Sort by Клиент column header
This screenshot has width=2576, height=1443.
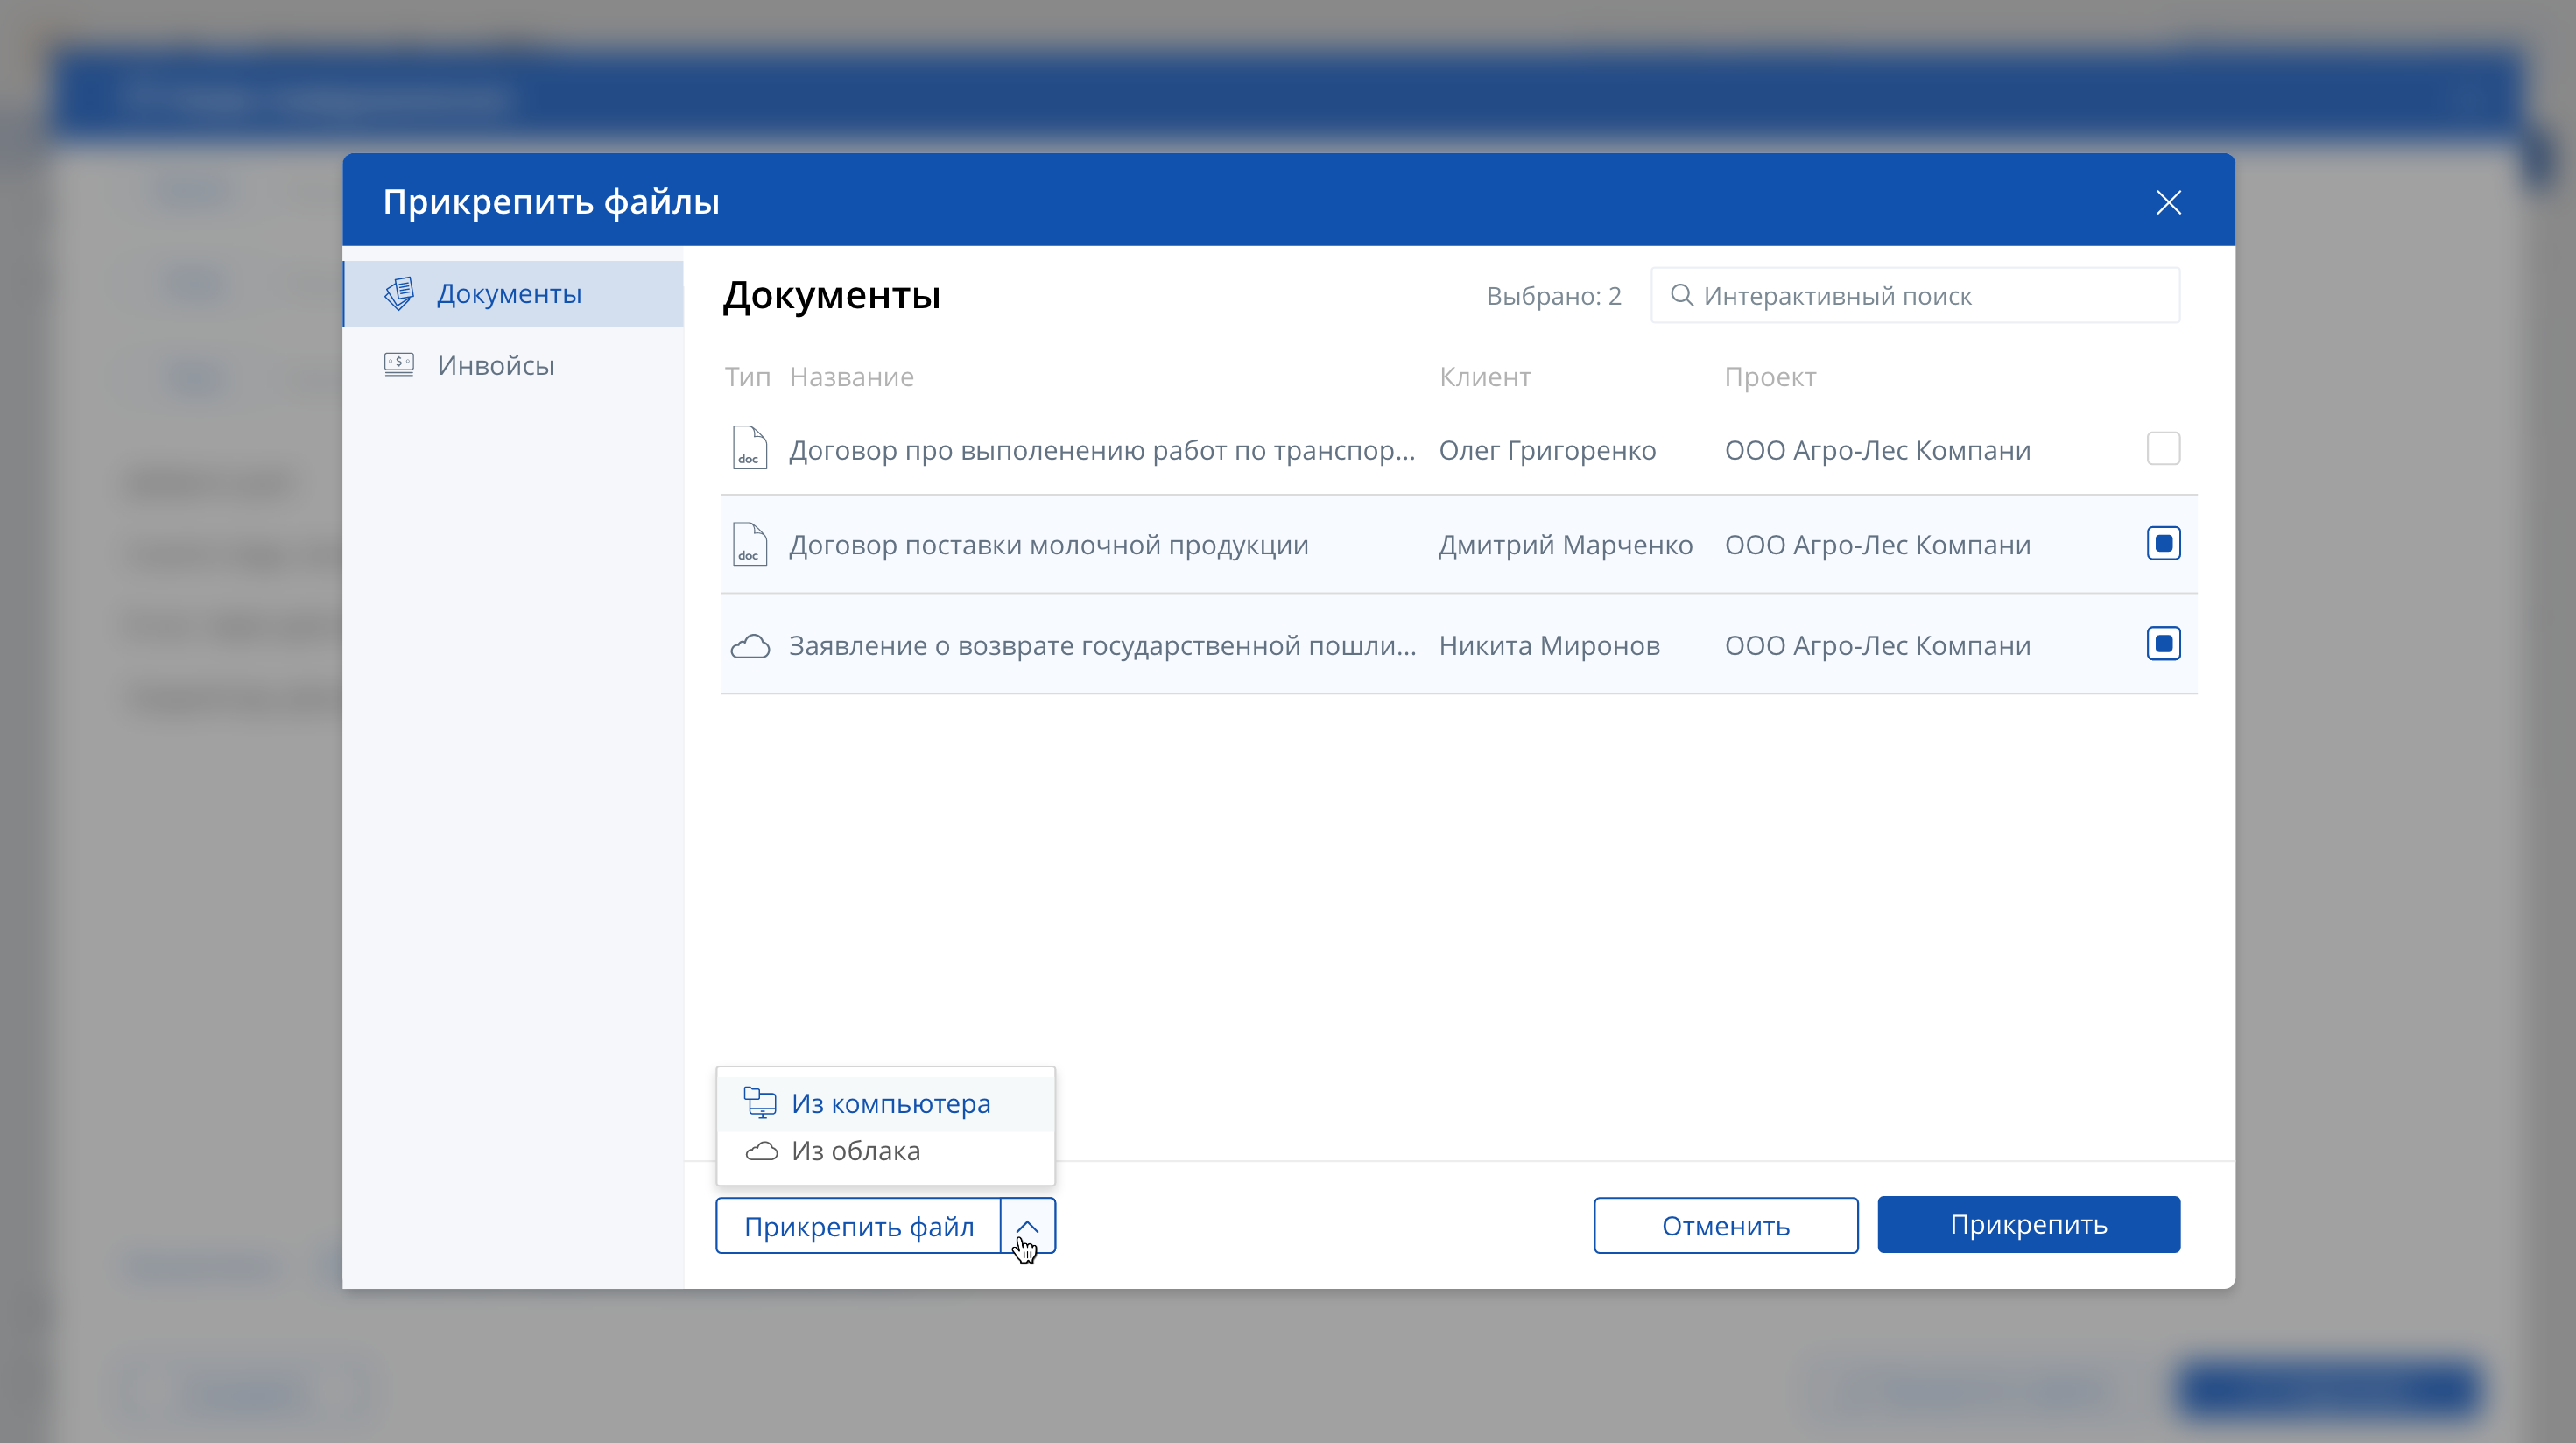pyautogui.click(x=1485, y=377)
